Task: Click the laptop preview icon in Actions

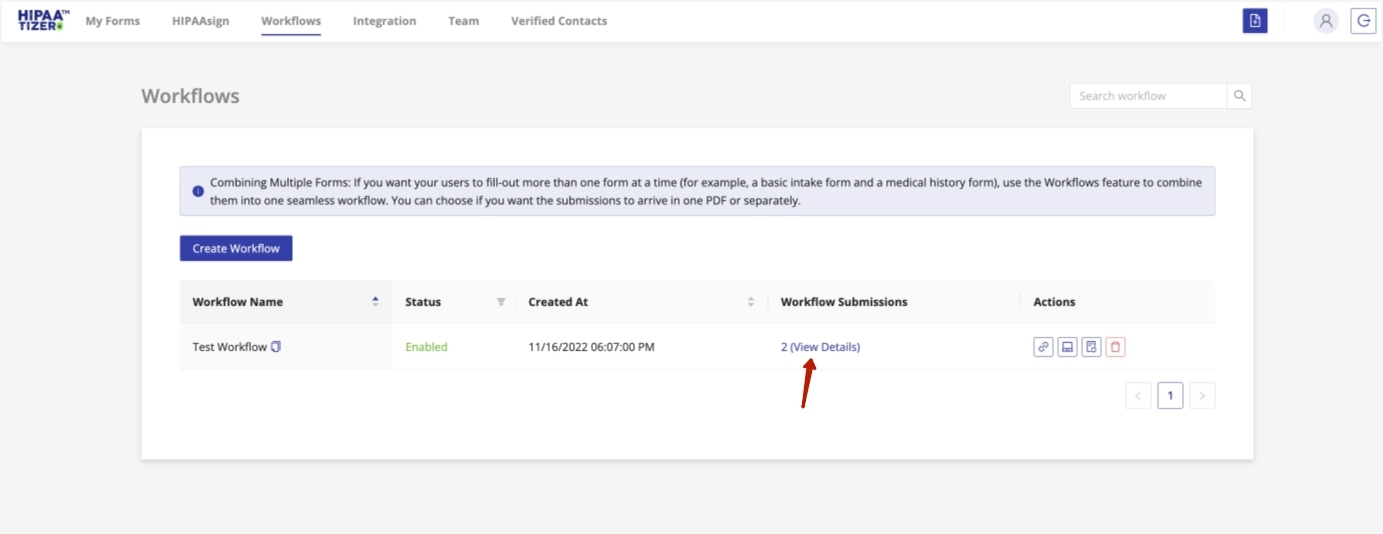Action: [x=1067, y=347]
